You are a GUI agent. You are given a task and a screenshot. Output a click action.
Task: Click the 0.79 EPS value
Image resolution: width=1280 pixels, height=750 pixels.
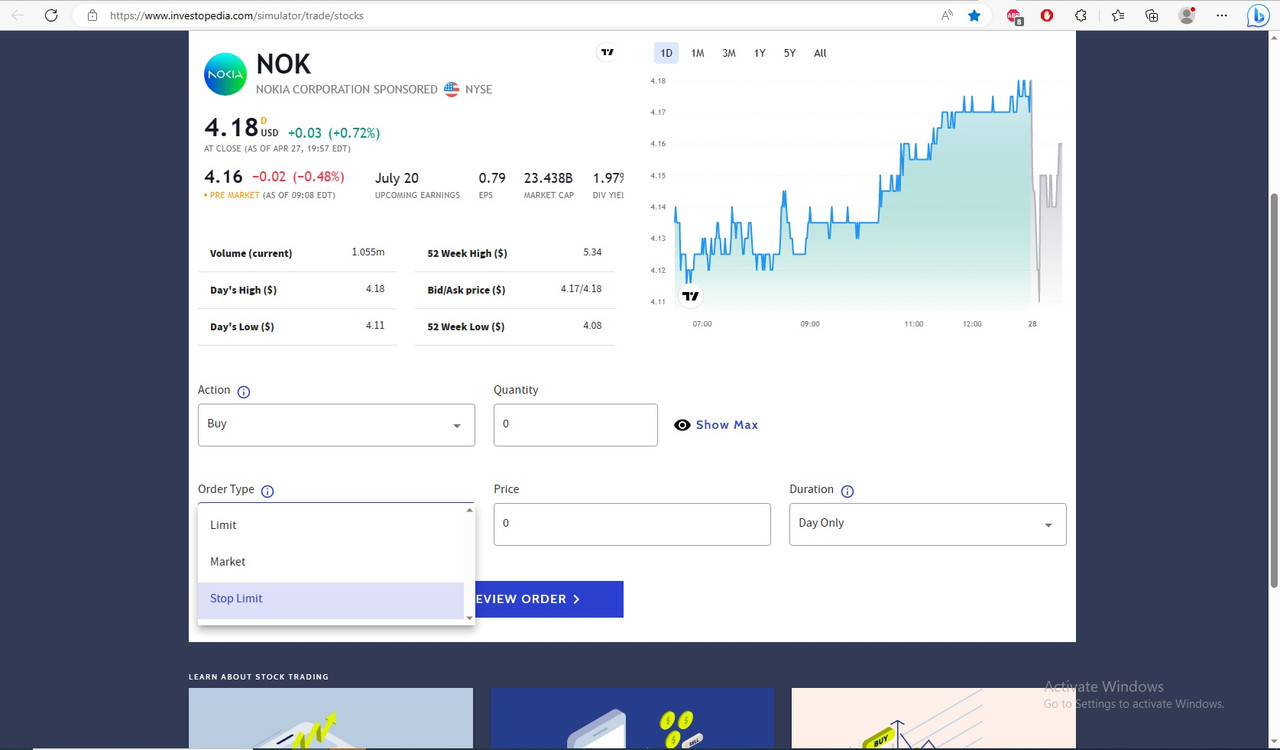pos(492,178)
